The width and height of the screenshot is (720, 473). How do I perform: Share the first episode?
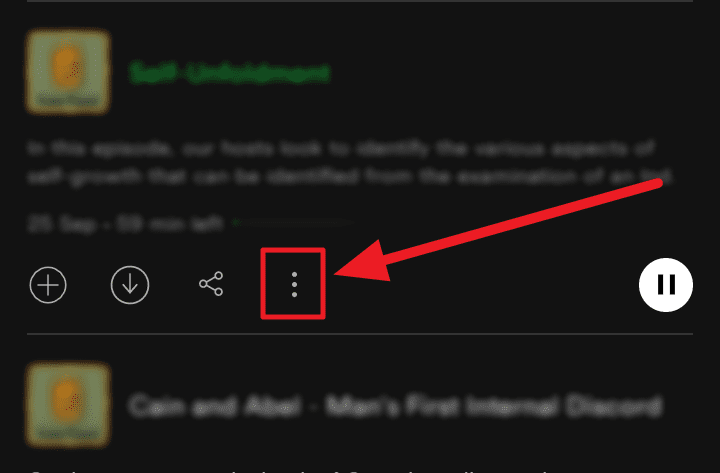click(x=211, y=284)
